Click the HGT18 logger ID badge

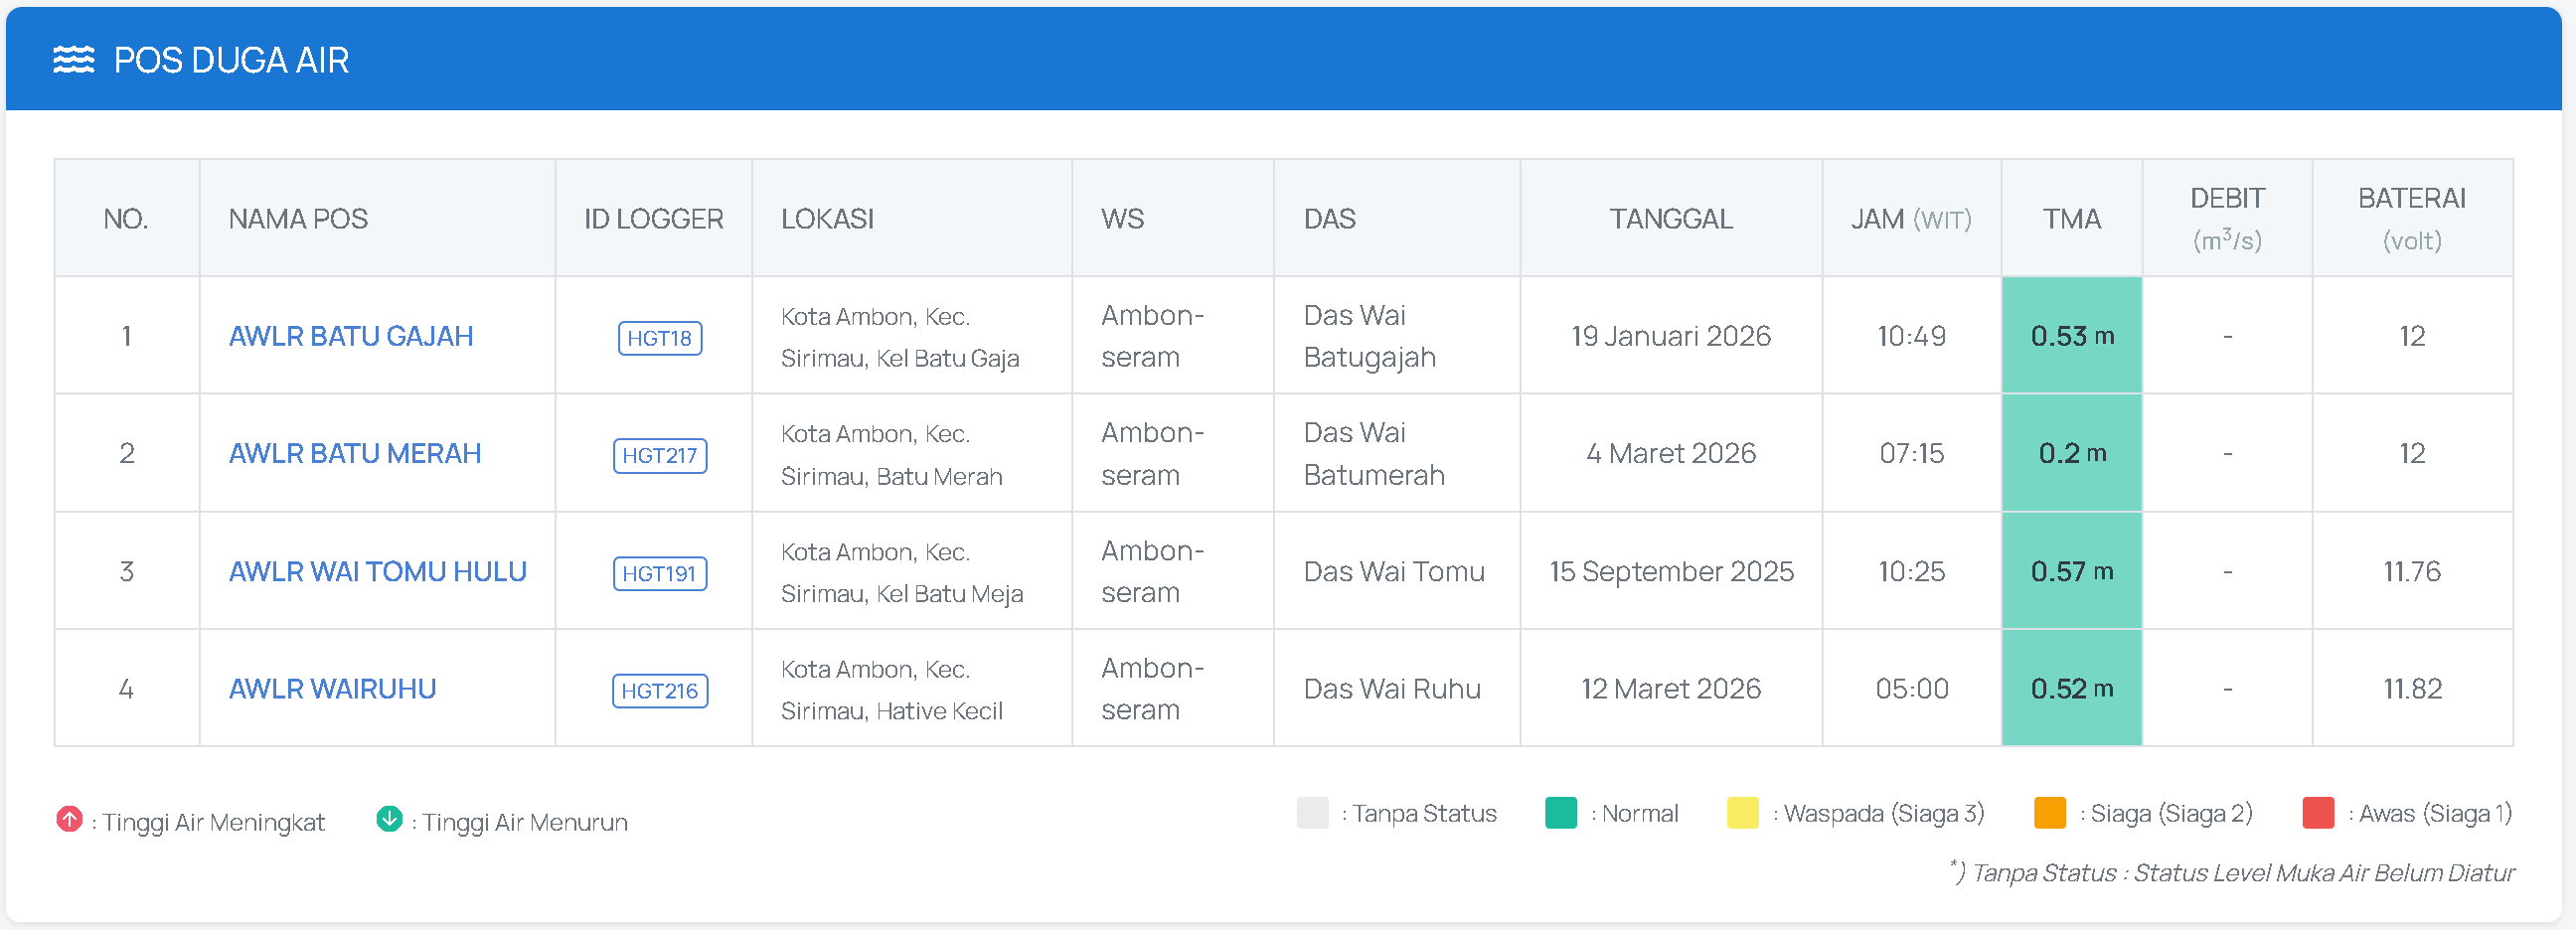click(660, 338)
